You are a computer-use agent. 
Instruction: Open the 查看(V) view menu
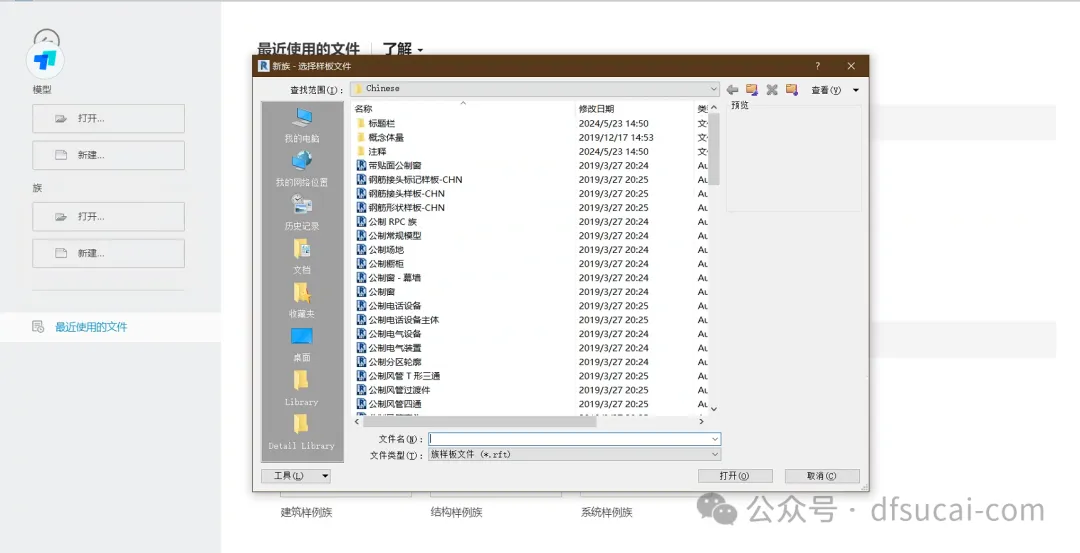point(826,90)
